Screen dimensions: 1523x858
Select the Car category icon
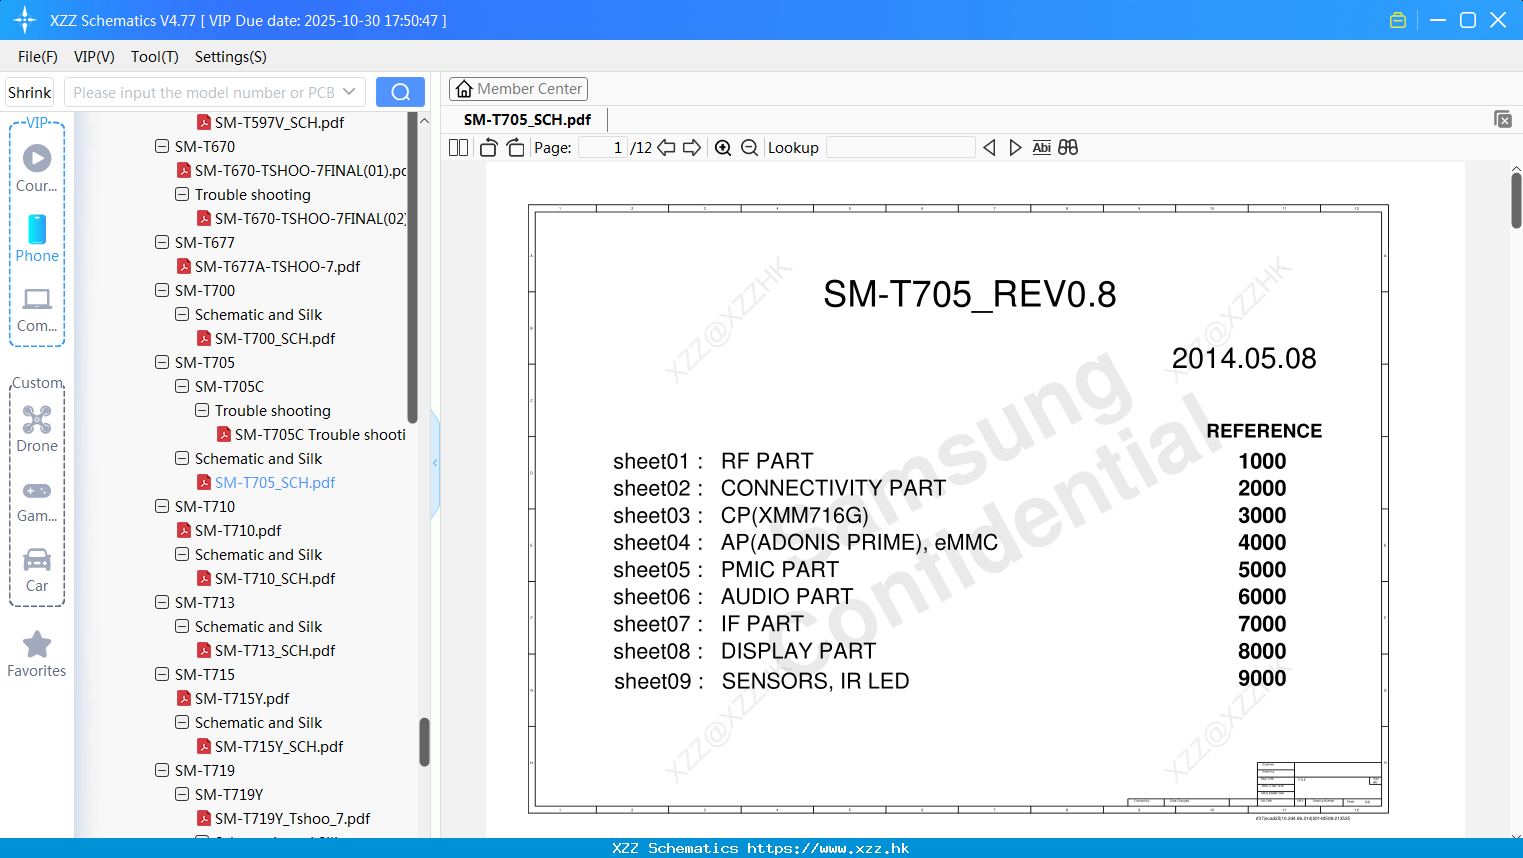click(37, 569)
